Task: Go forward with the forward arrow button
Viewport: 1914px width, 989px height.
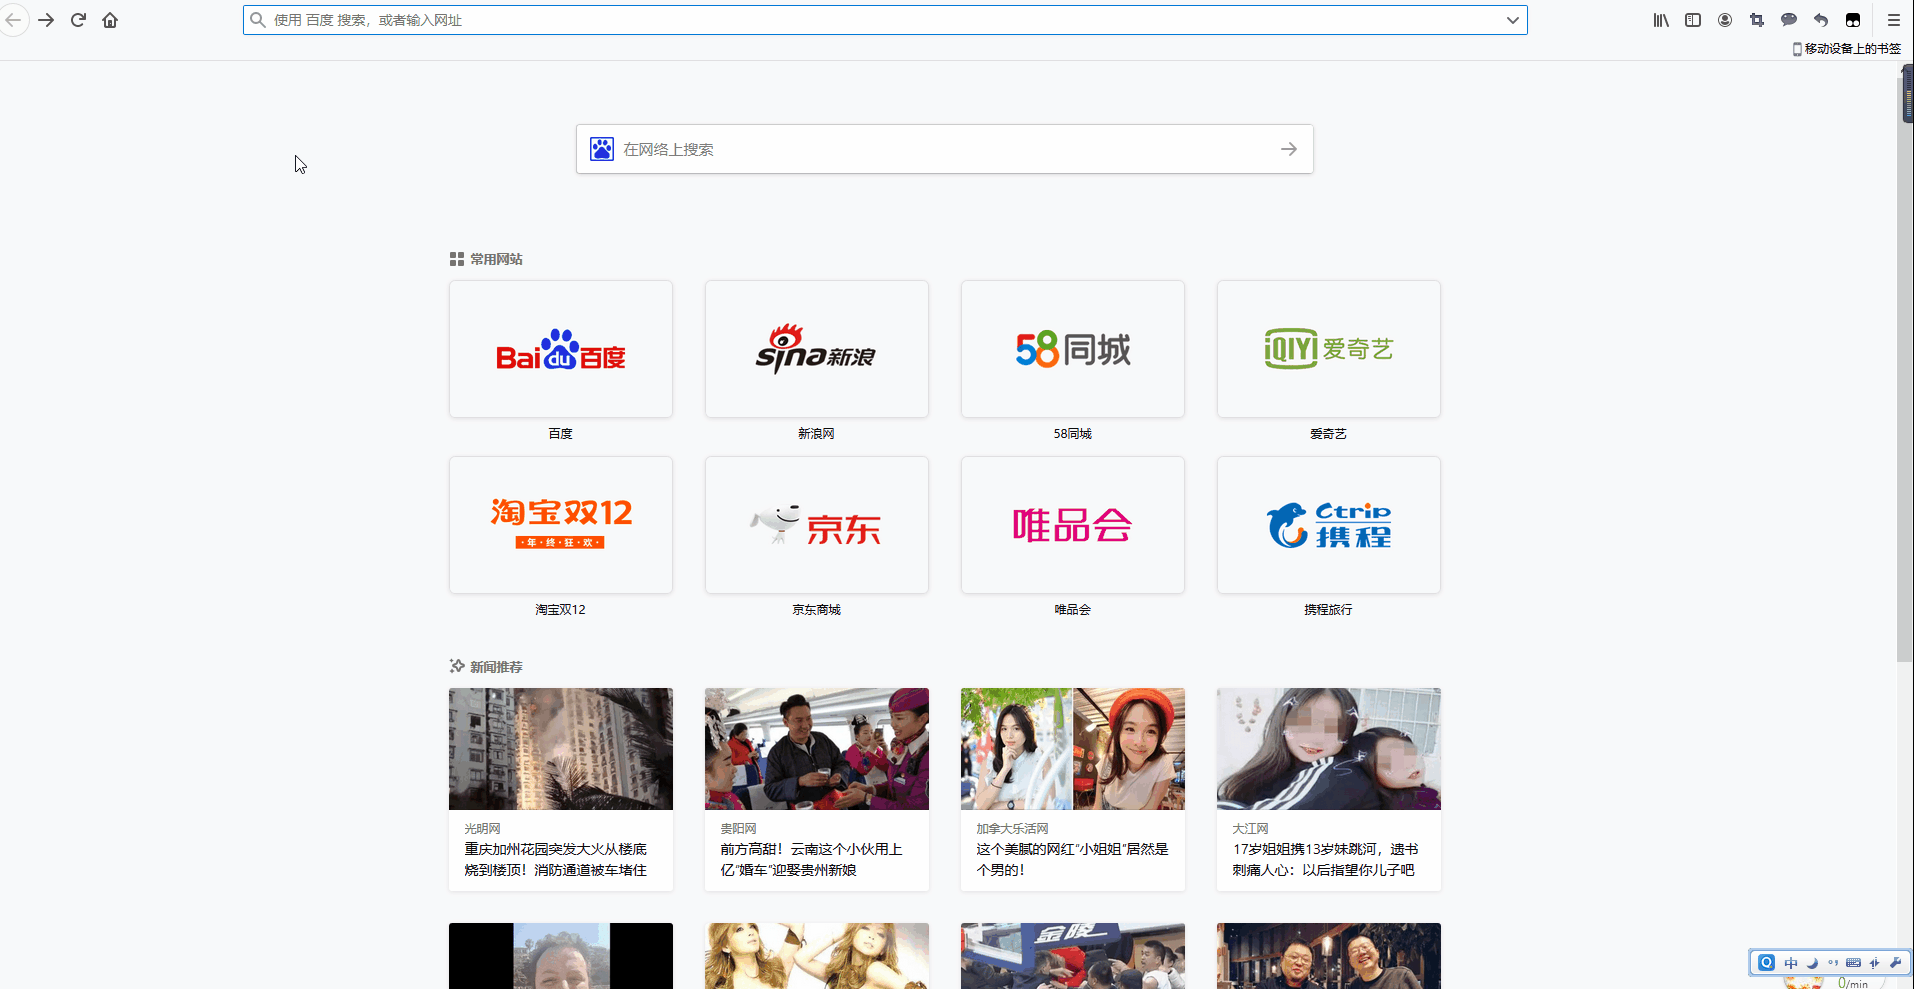Action: tap(46, 20)
